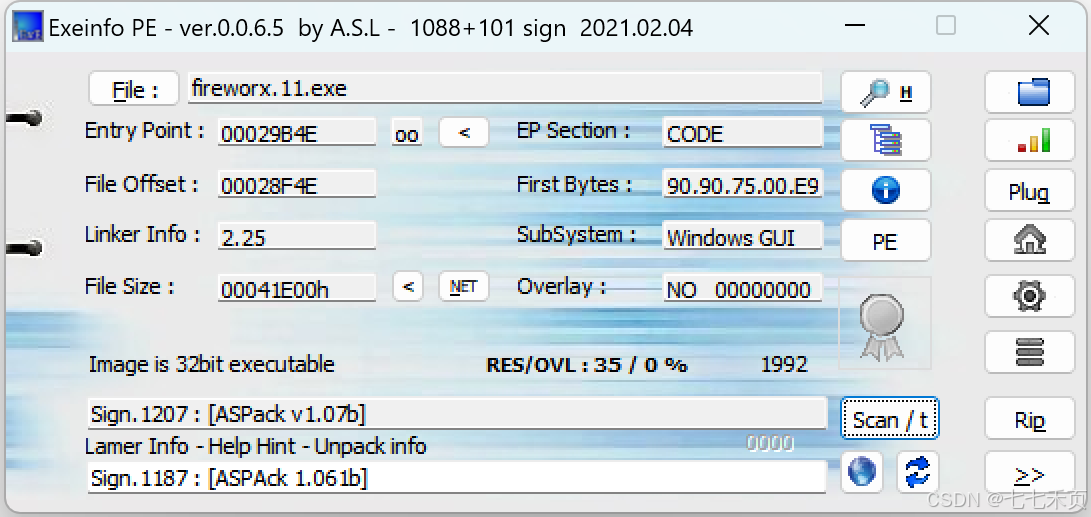
Task: Click the File : button
Action: (x=136, y=89)
